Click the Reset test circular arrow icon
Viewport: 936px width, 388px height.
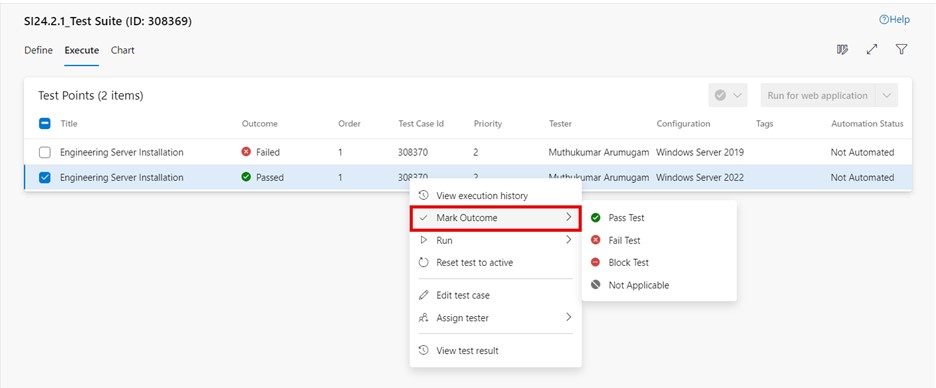[423, 263]
